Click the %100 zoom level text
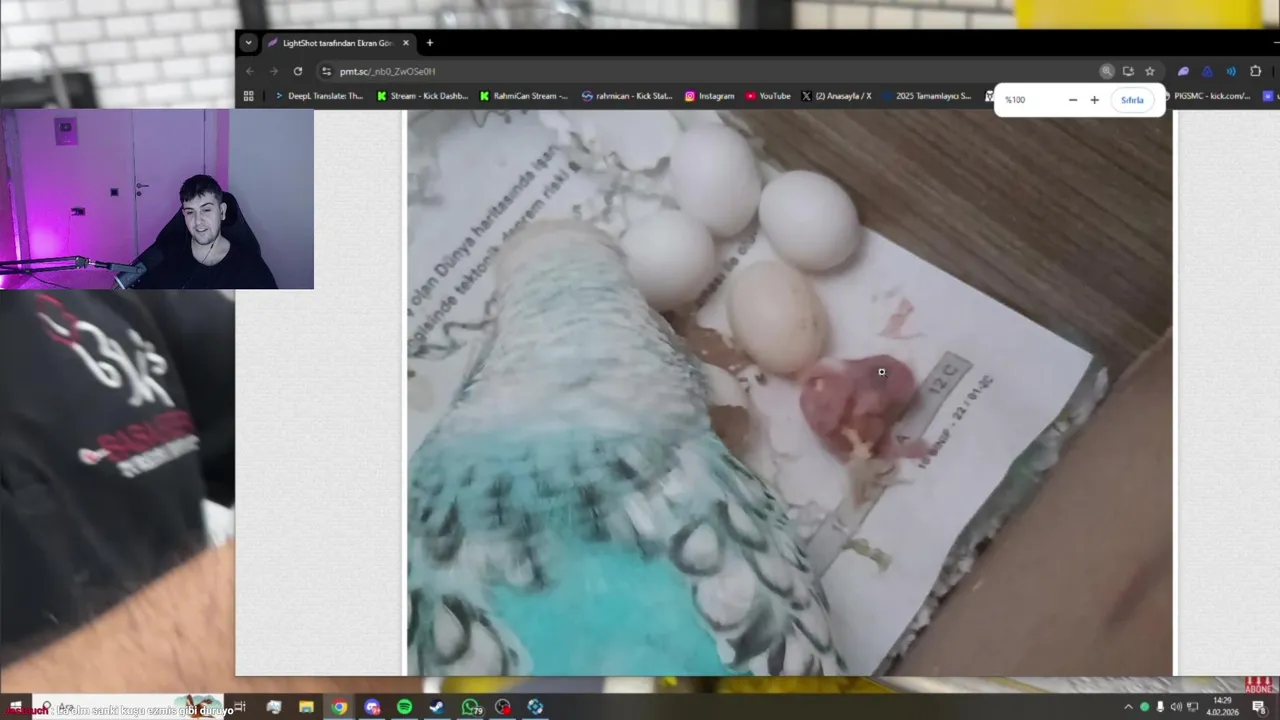Screen dimensions: 1280x720 click(1015, 100)
